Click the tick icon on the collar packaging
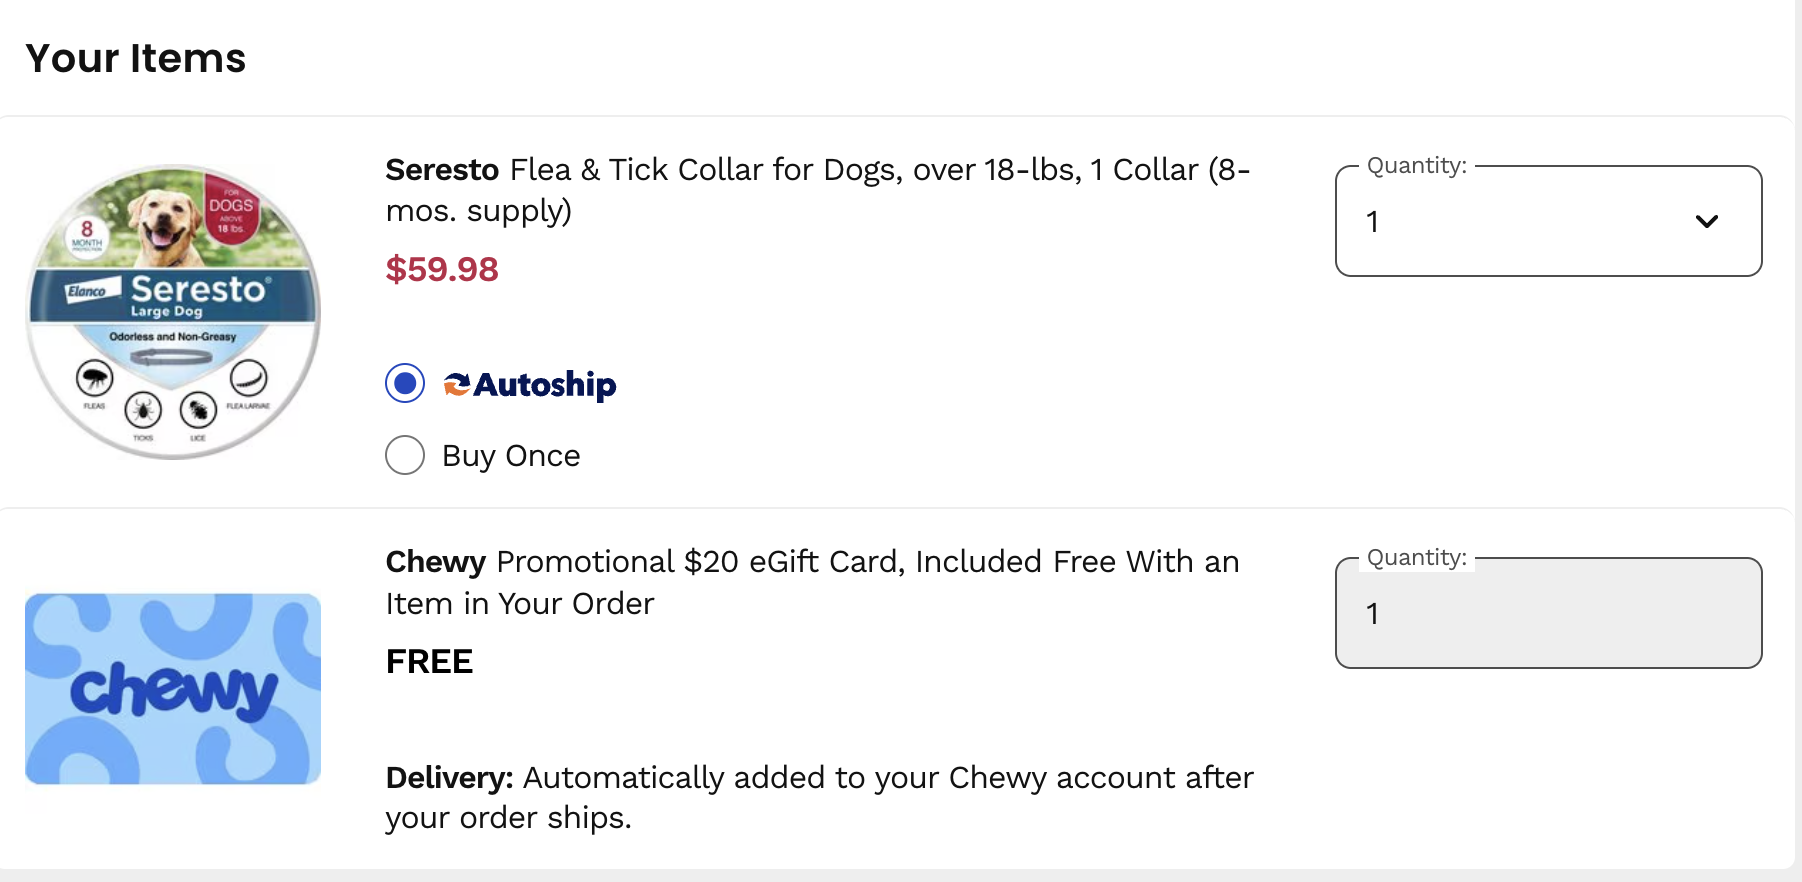Viewport: 1802px width, 882px height. pyautogui.click(x=142, y=410)
